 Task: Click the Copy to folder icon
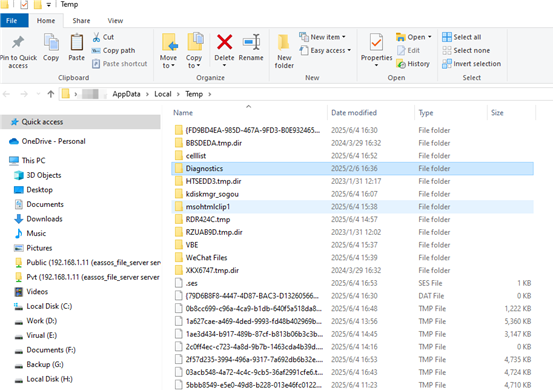click(195, 42)
